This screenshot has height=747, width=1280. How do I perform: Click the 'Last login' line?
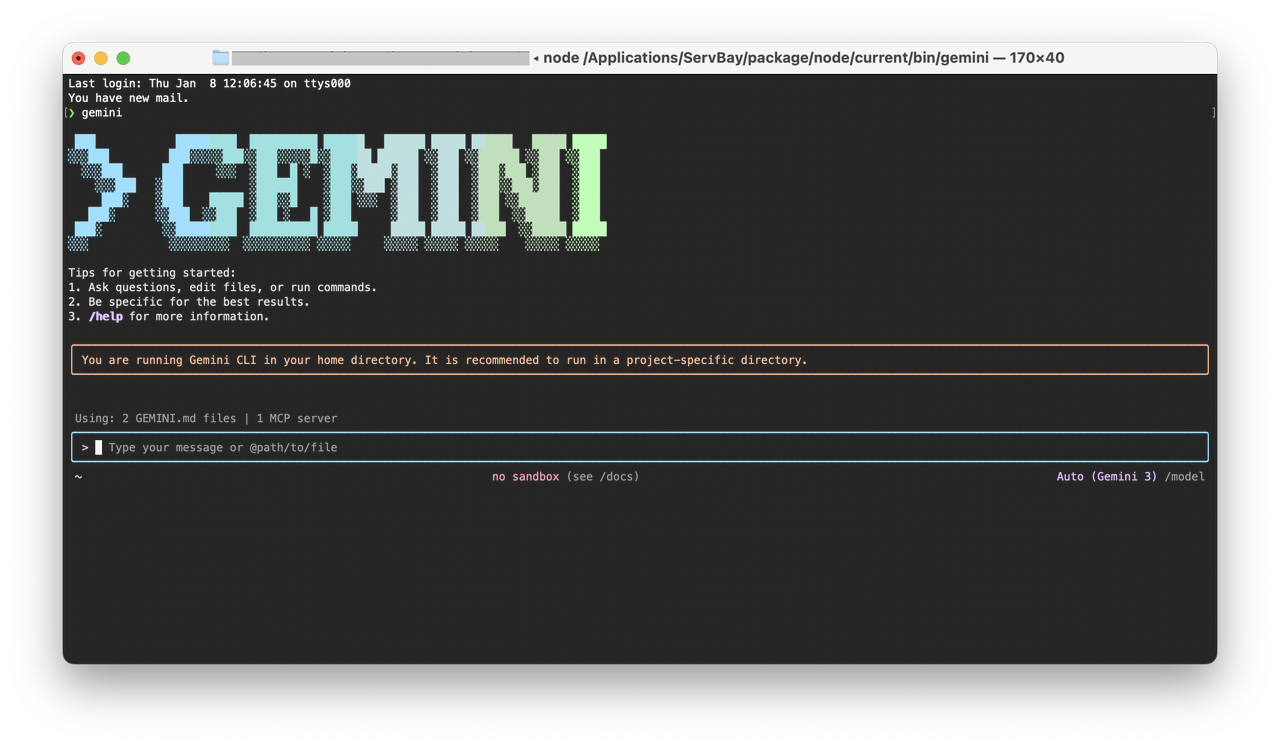pos(209,83)
